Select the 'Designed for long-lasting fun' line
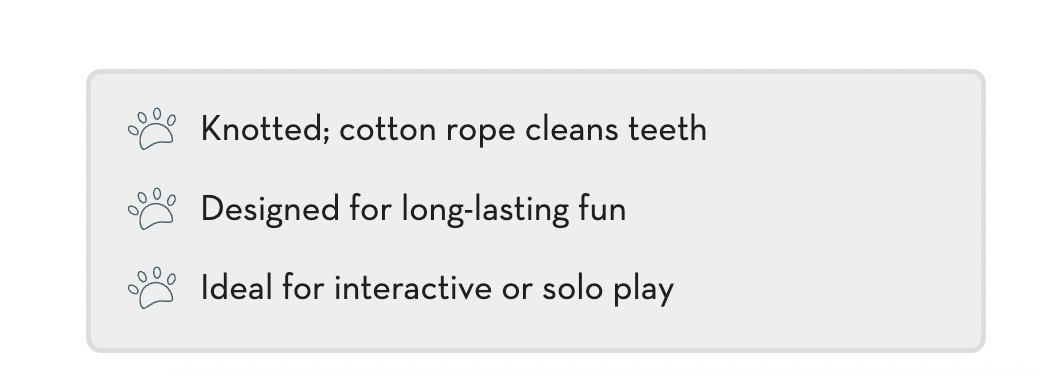The width and height of the screenshot is (1040, 376). [x=413, y=209]
